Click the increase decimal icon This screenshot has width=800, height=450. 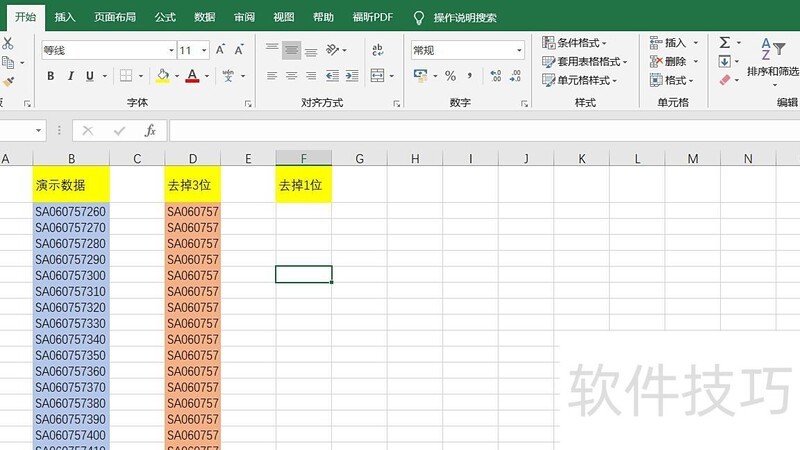(x=495, y=76)
